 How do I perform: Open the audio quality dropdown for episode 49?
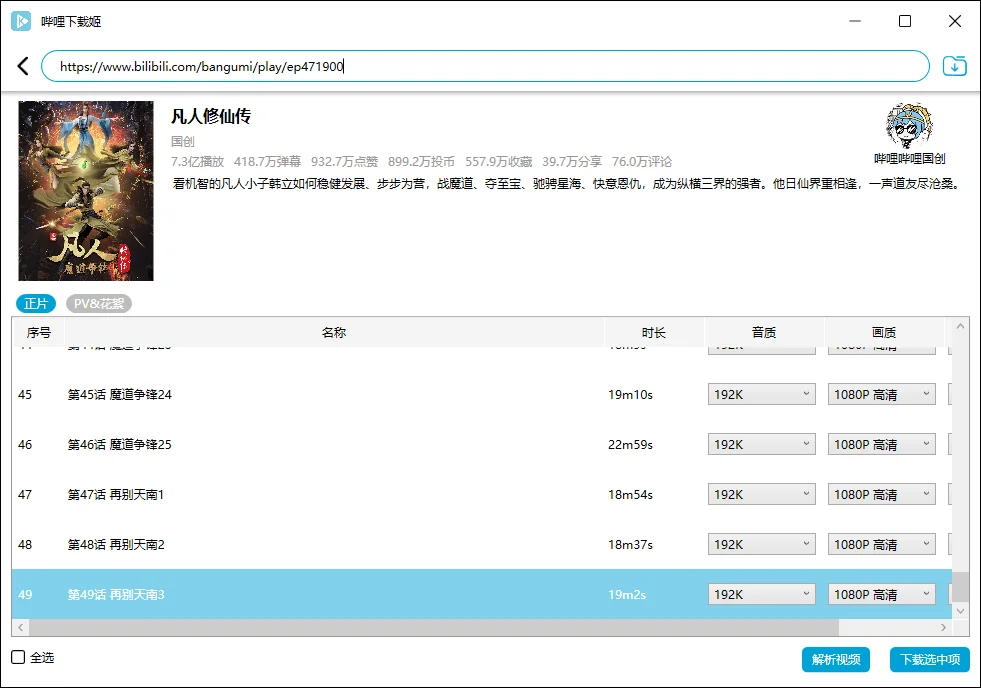(x=761, y=593)
